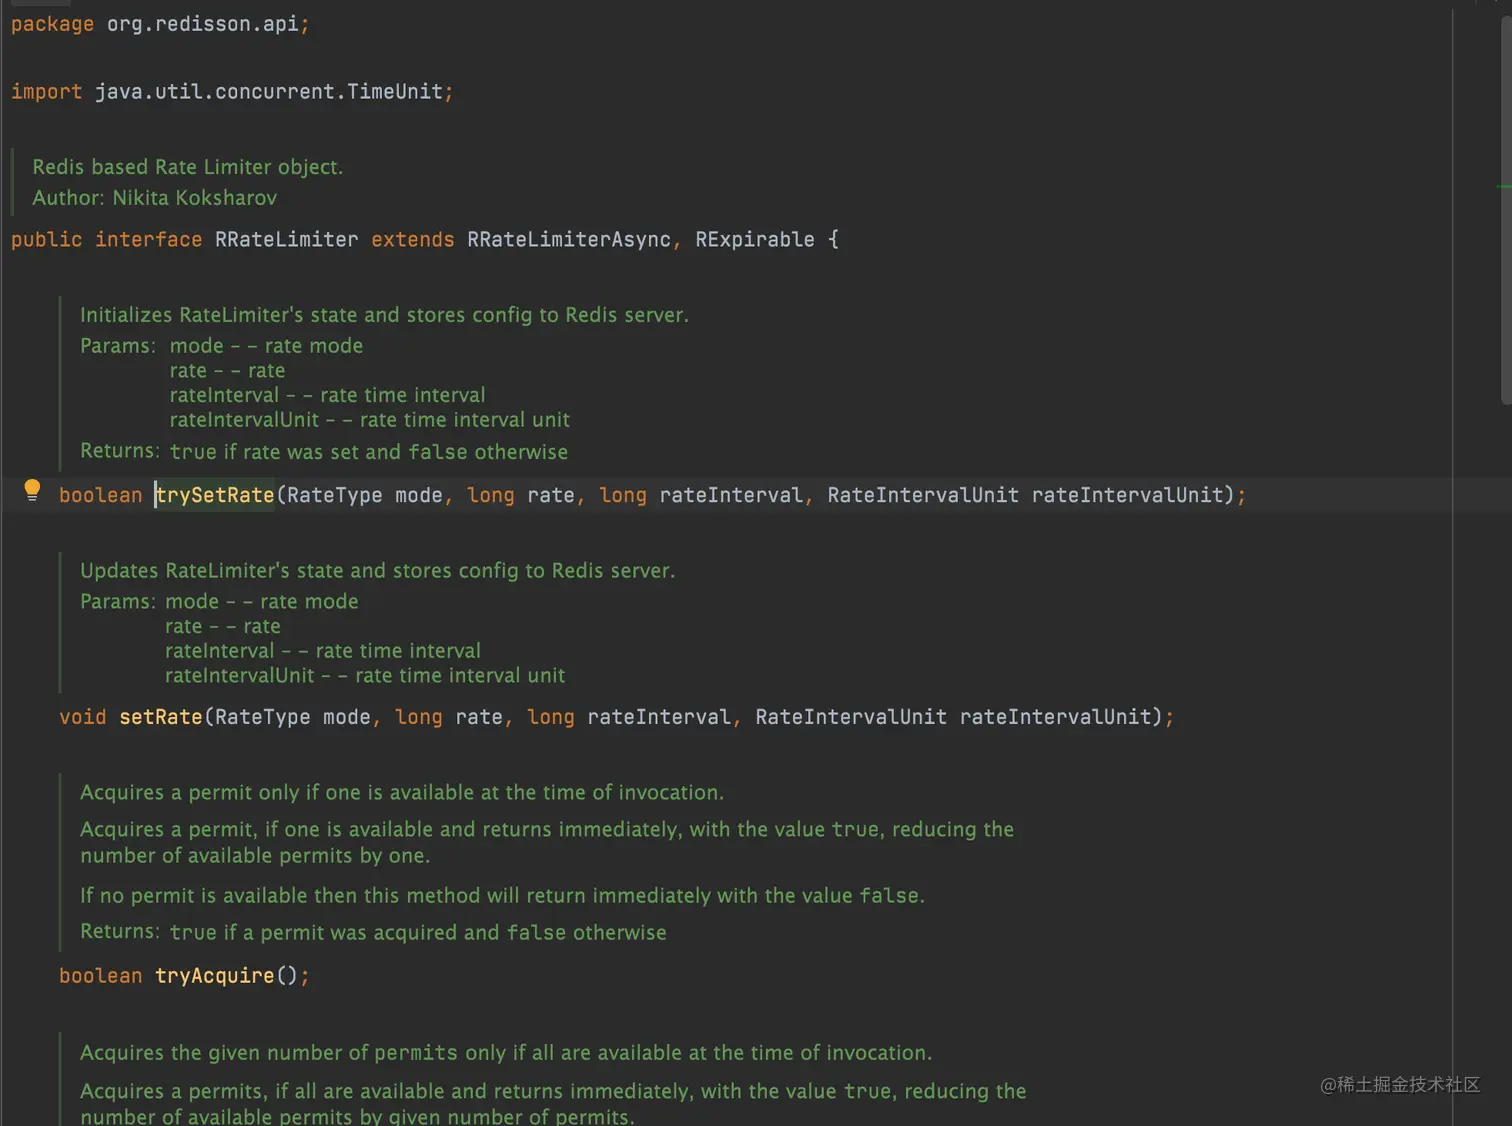Click org.redisson.api package name
Screen dimensions: 1512x1126
pyautogui.click(x=203, y=24)
